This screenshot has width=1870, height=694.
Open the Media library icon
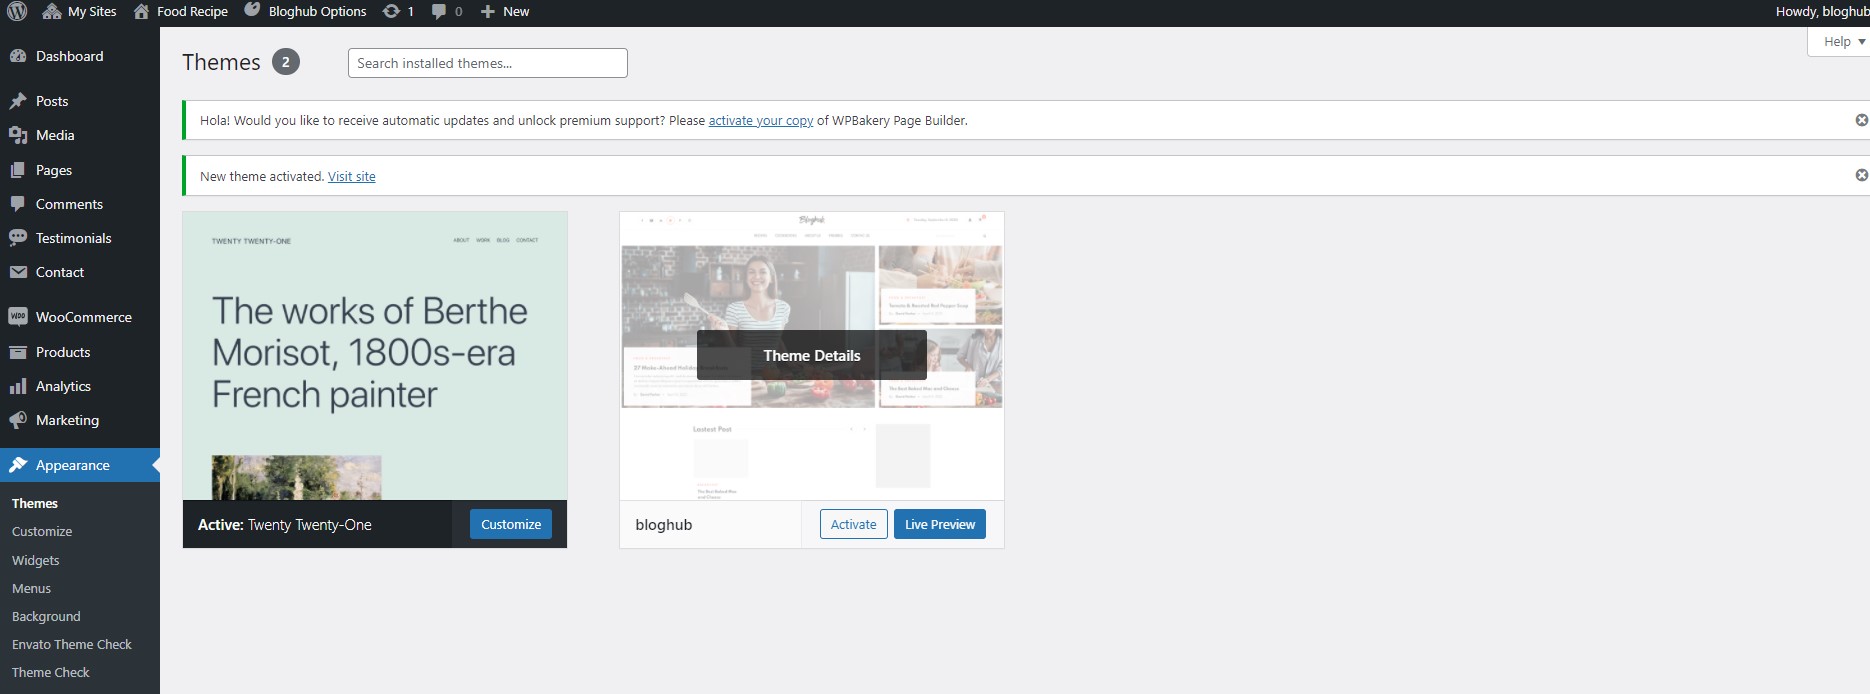pyautogui.click(x=18, y=135)
